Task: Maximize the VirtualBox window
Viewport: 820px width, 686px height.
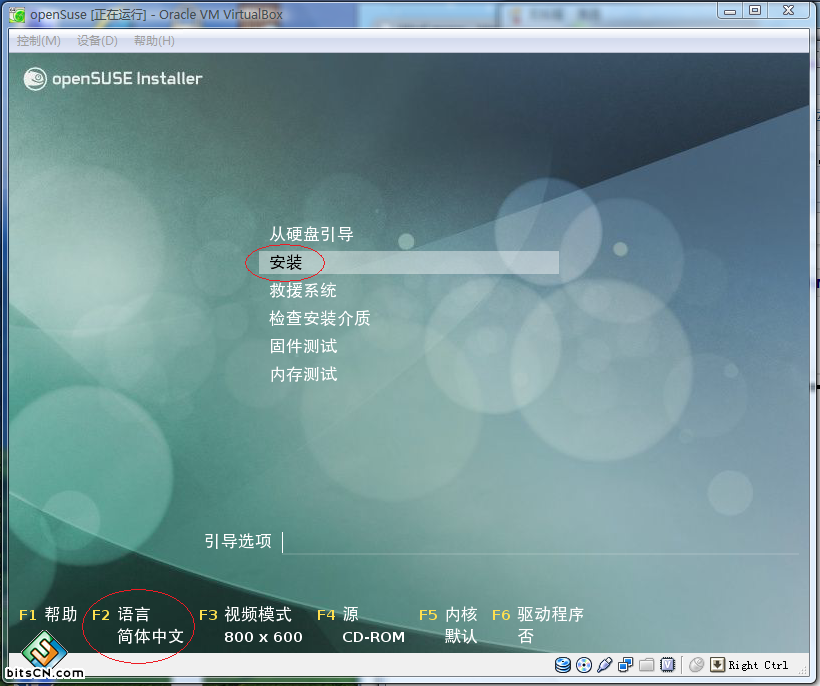Action: pos(755,11)
